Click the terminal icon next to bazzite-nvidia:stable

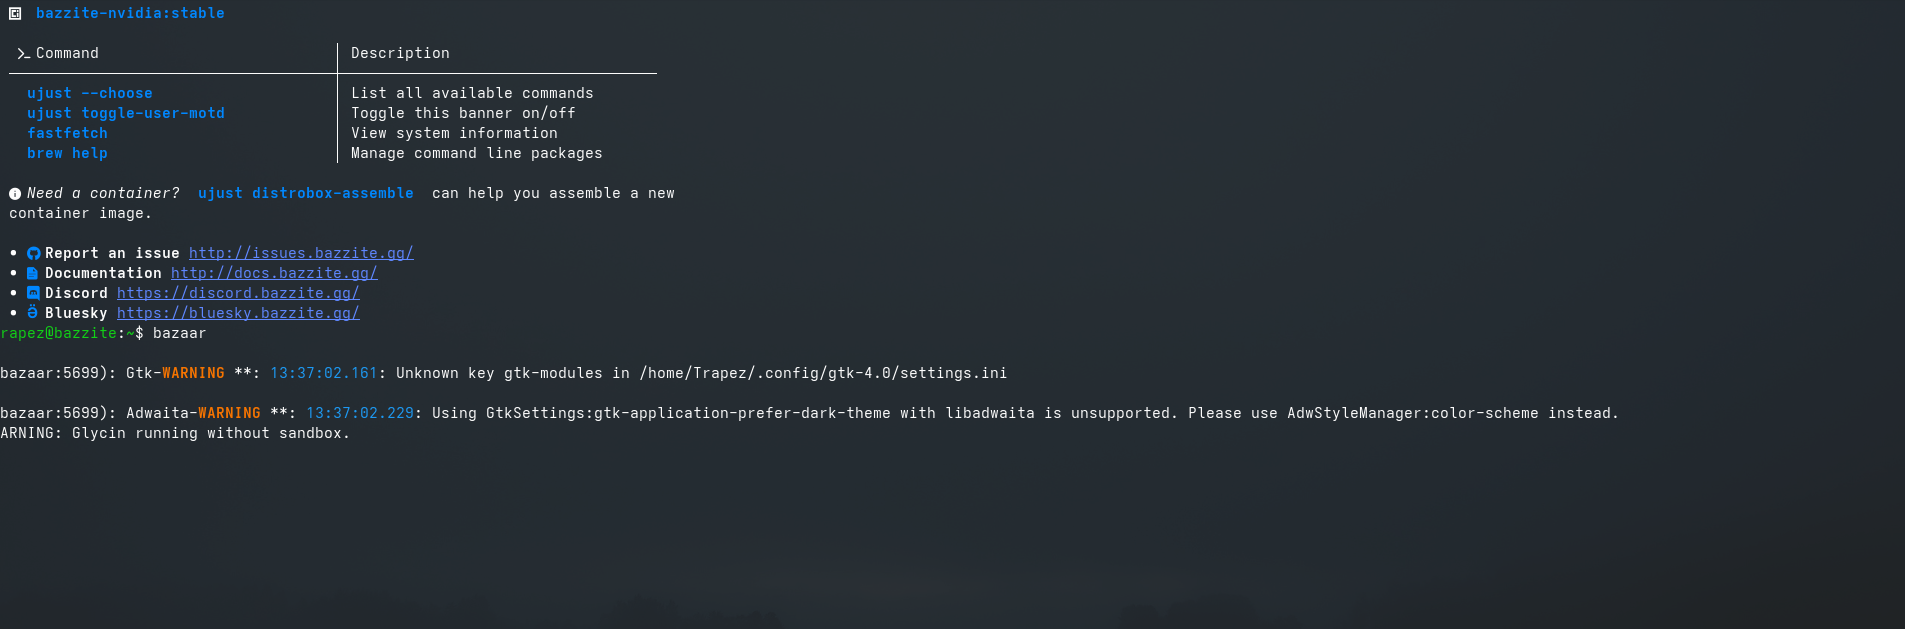point(15,14)
